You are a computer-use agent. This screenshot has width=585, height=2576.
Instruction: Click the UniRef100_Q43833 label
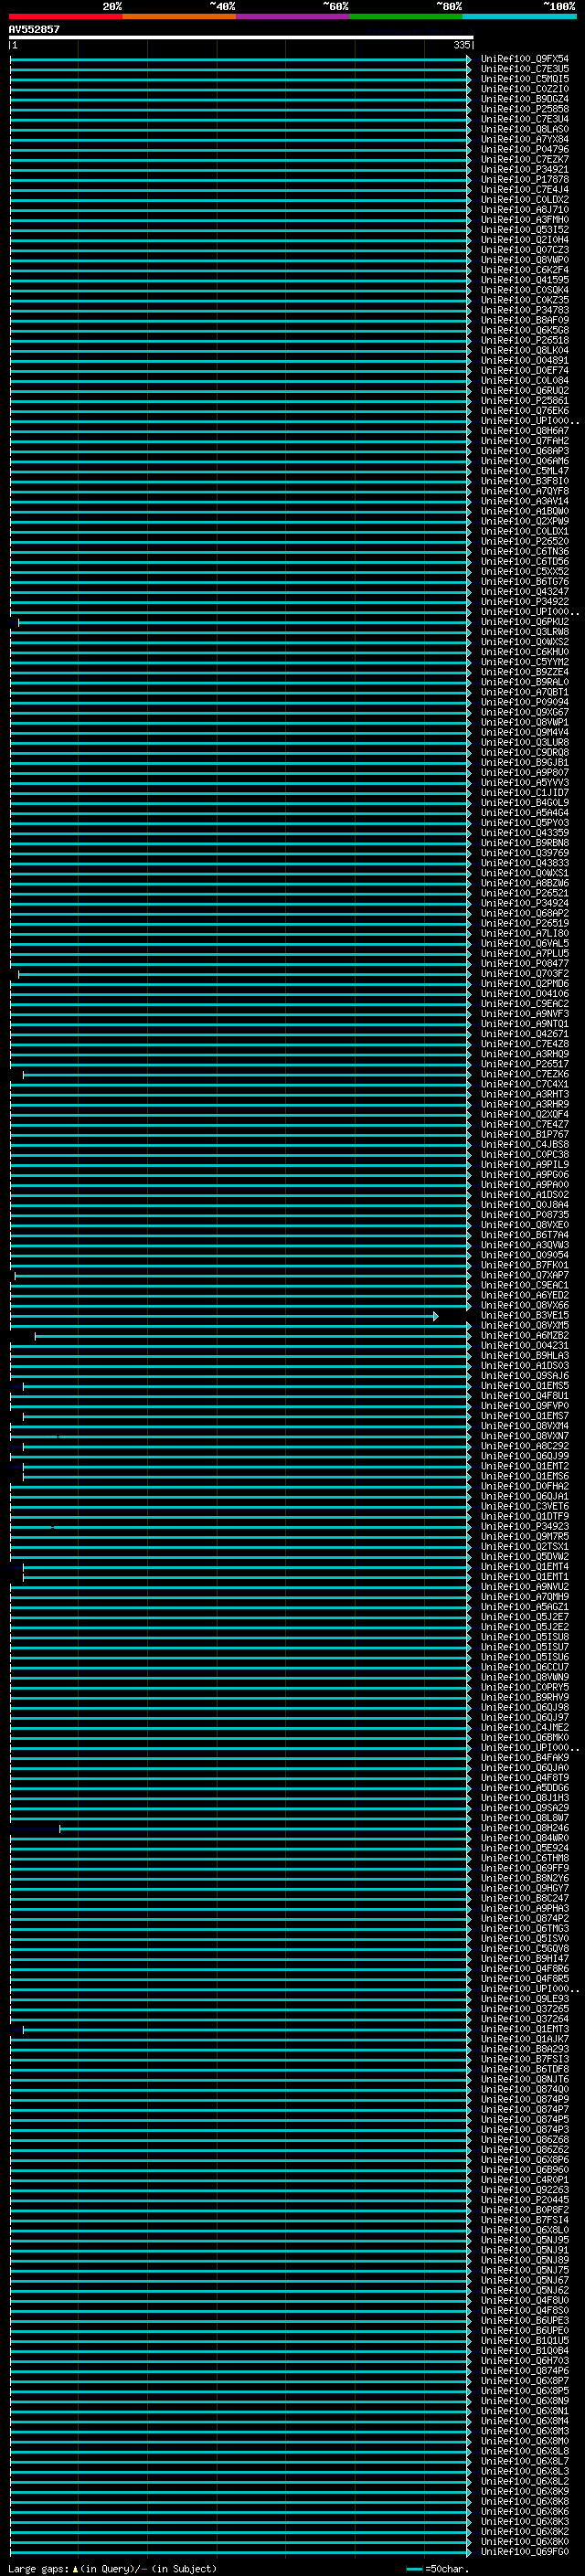(524, 863)
